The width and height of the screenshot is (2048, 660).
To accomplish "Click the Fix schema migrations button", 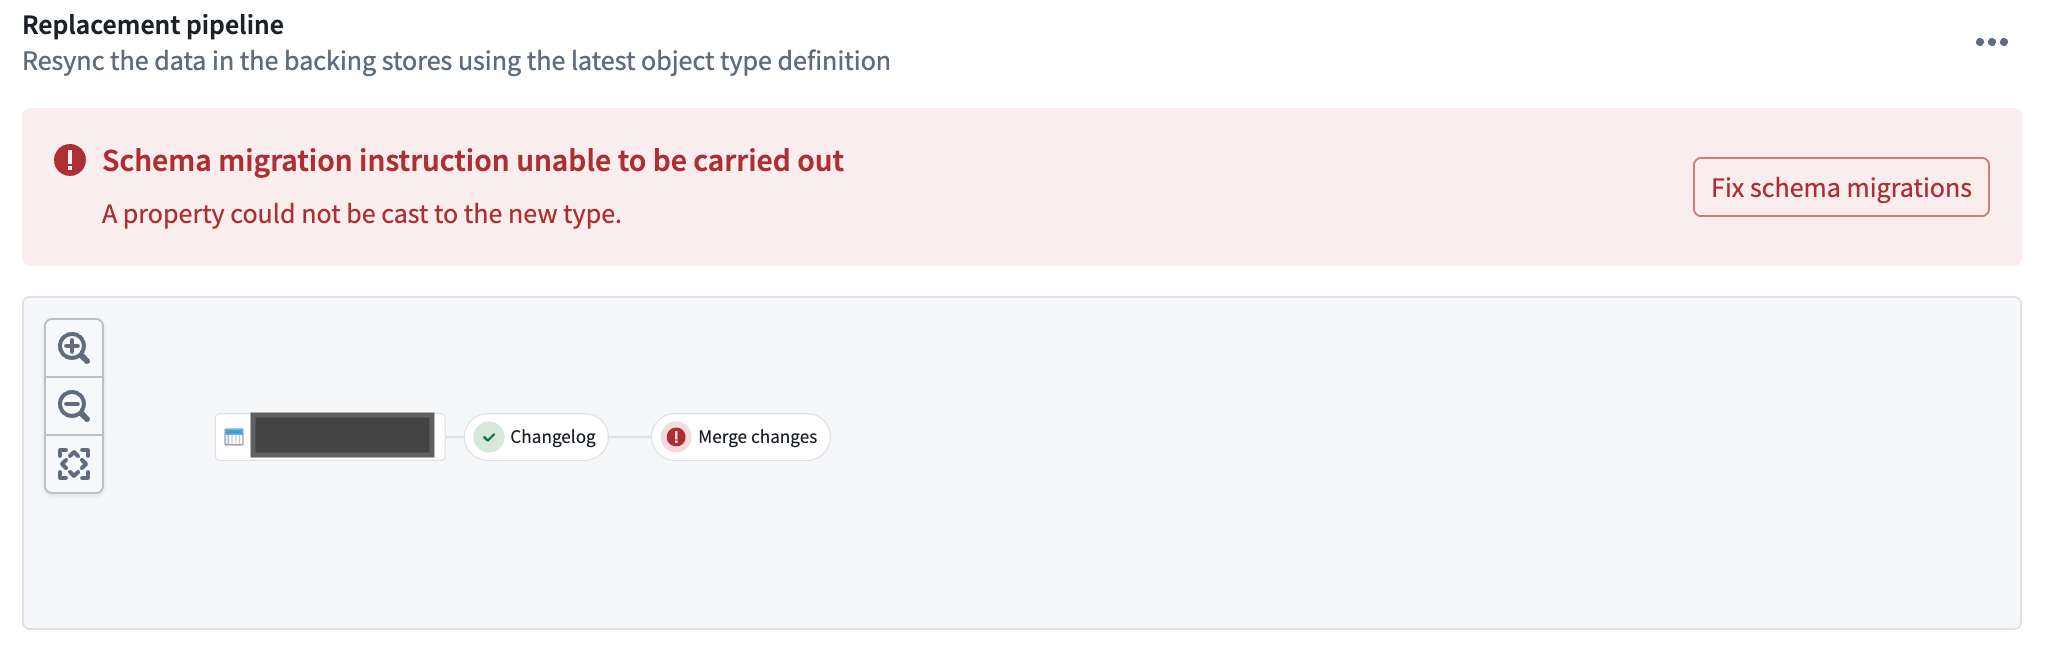I will point(1840,187).
